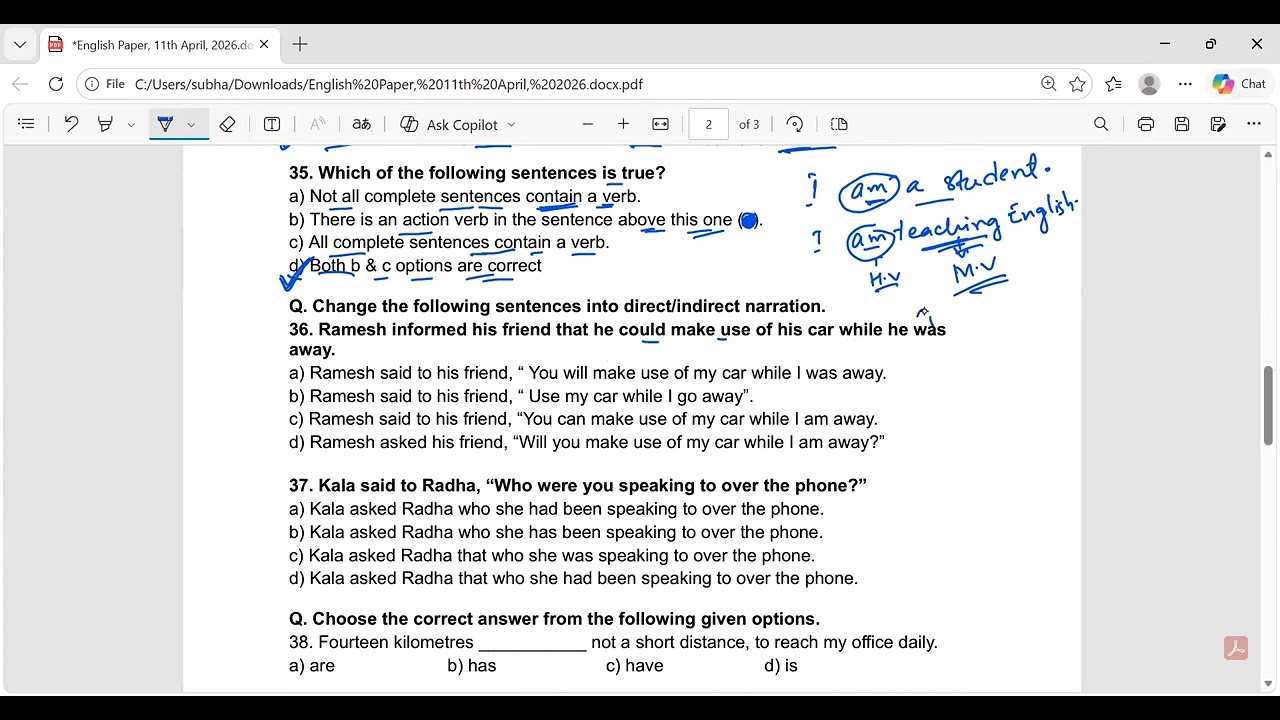Image resolution: width=1280 pixels, height=720 pixels.
Task: Focus the page number field
Action: coord(709,124)
